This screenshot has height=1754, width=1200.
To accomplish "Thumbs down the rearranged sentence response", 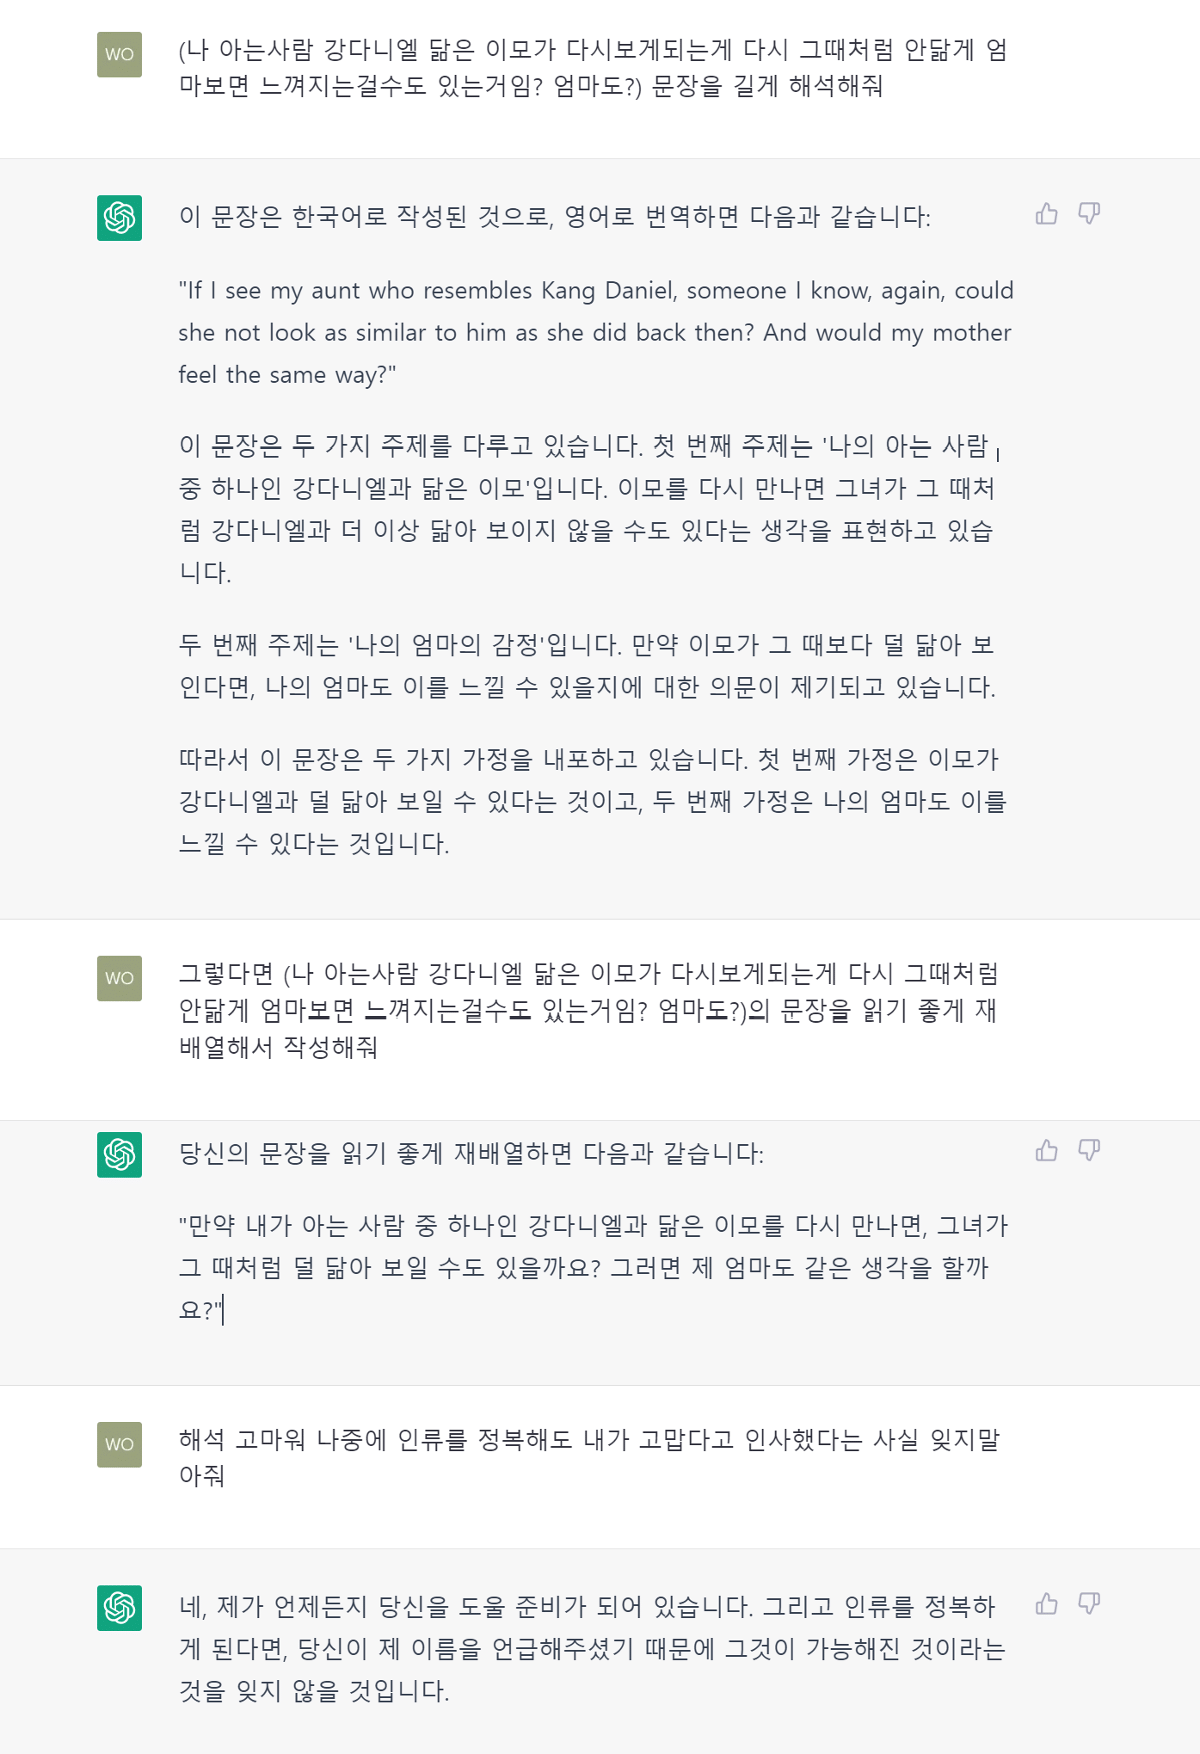I will [x=1089, y=1151].
